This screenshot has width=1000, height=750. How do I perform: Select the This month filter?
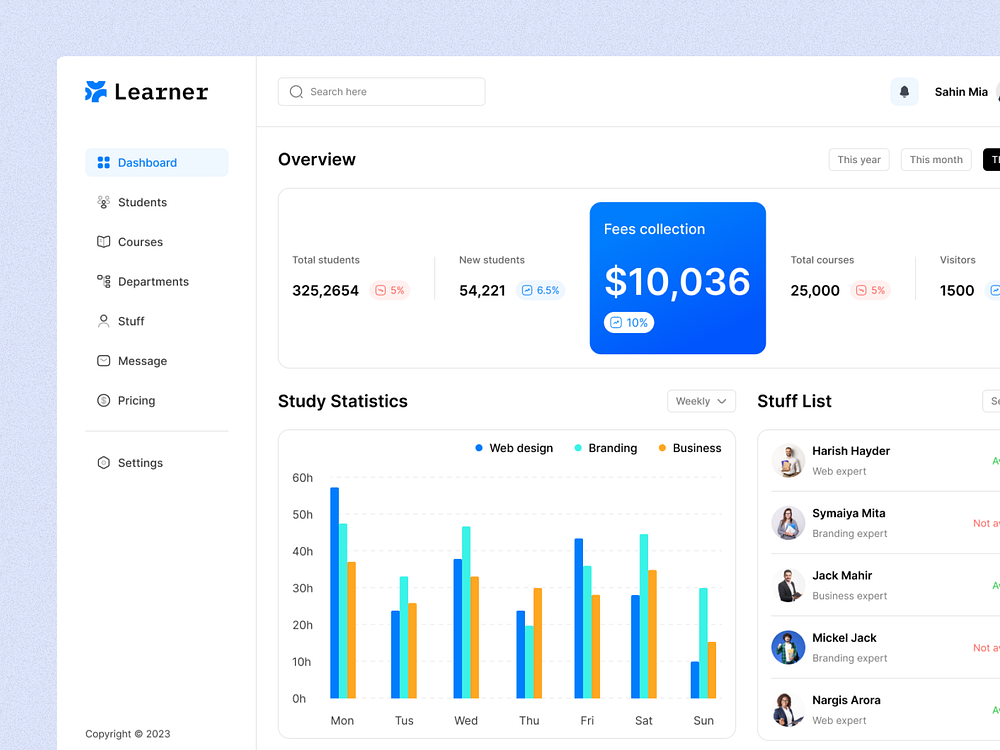[x=936, y=160]
